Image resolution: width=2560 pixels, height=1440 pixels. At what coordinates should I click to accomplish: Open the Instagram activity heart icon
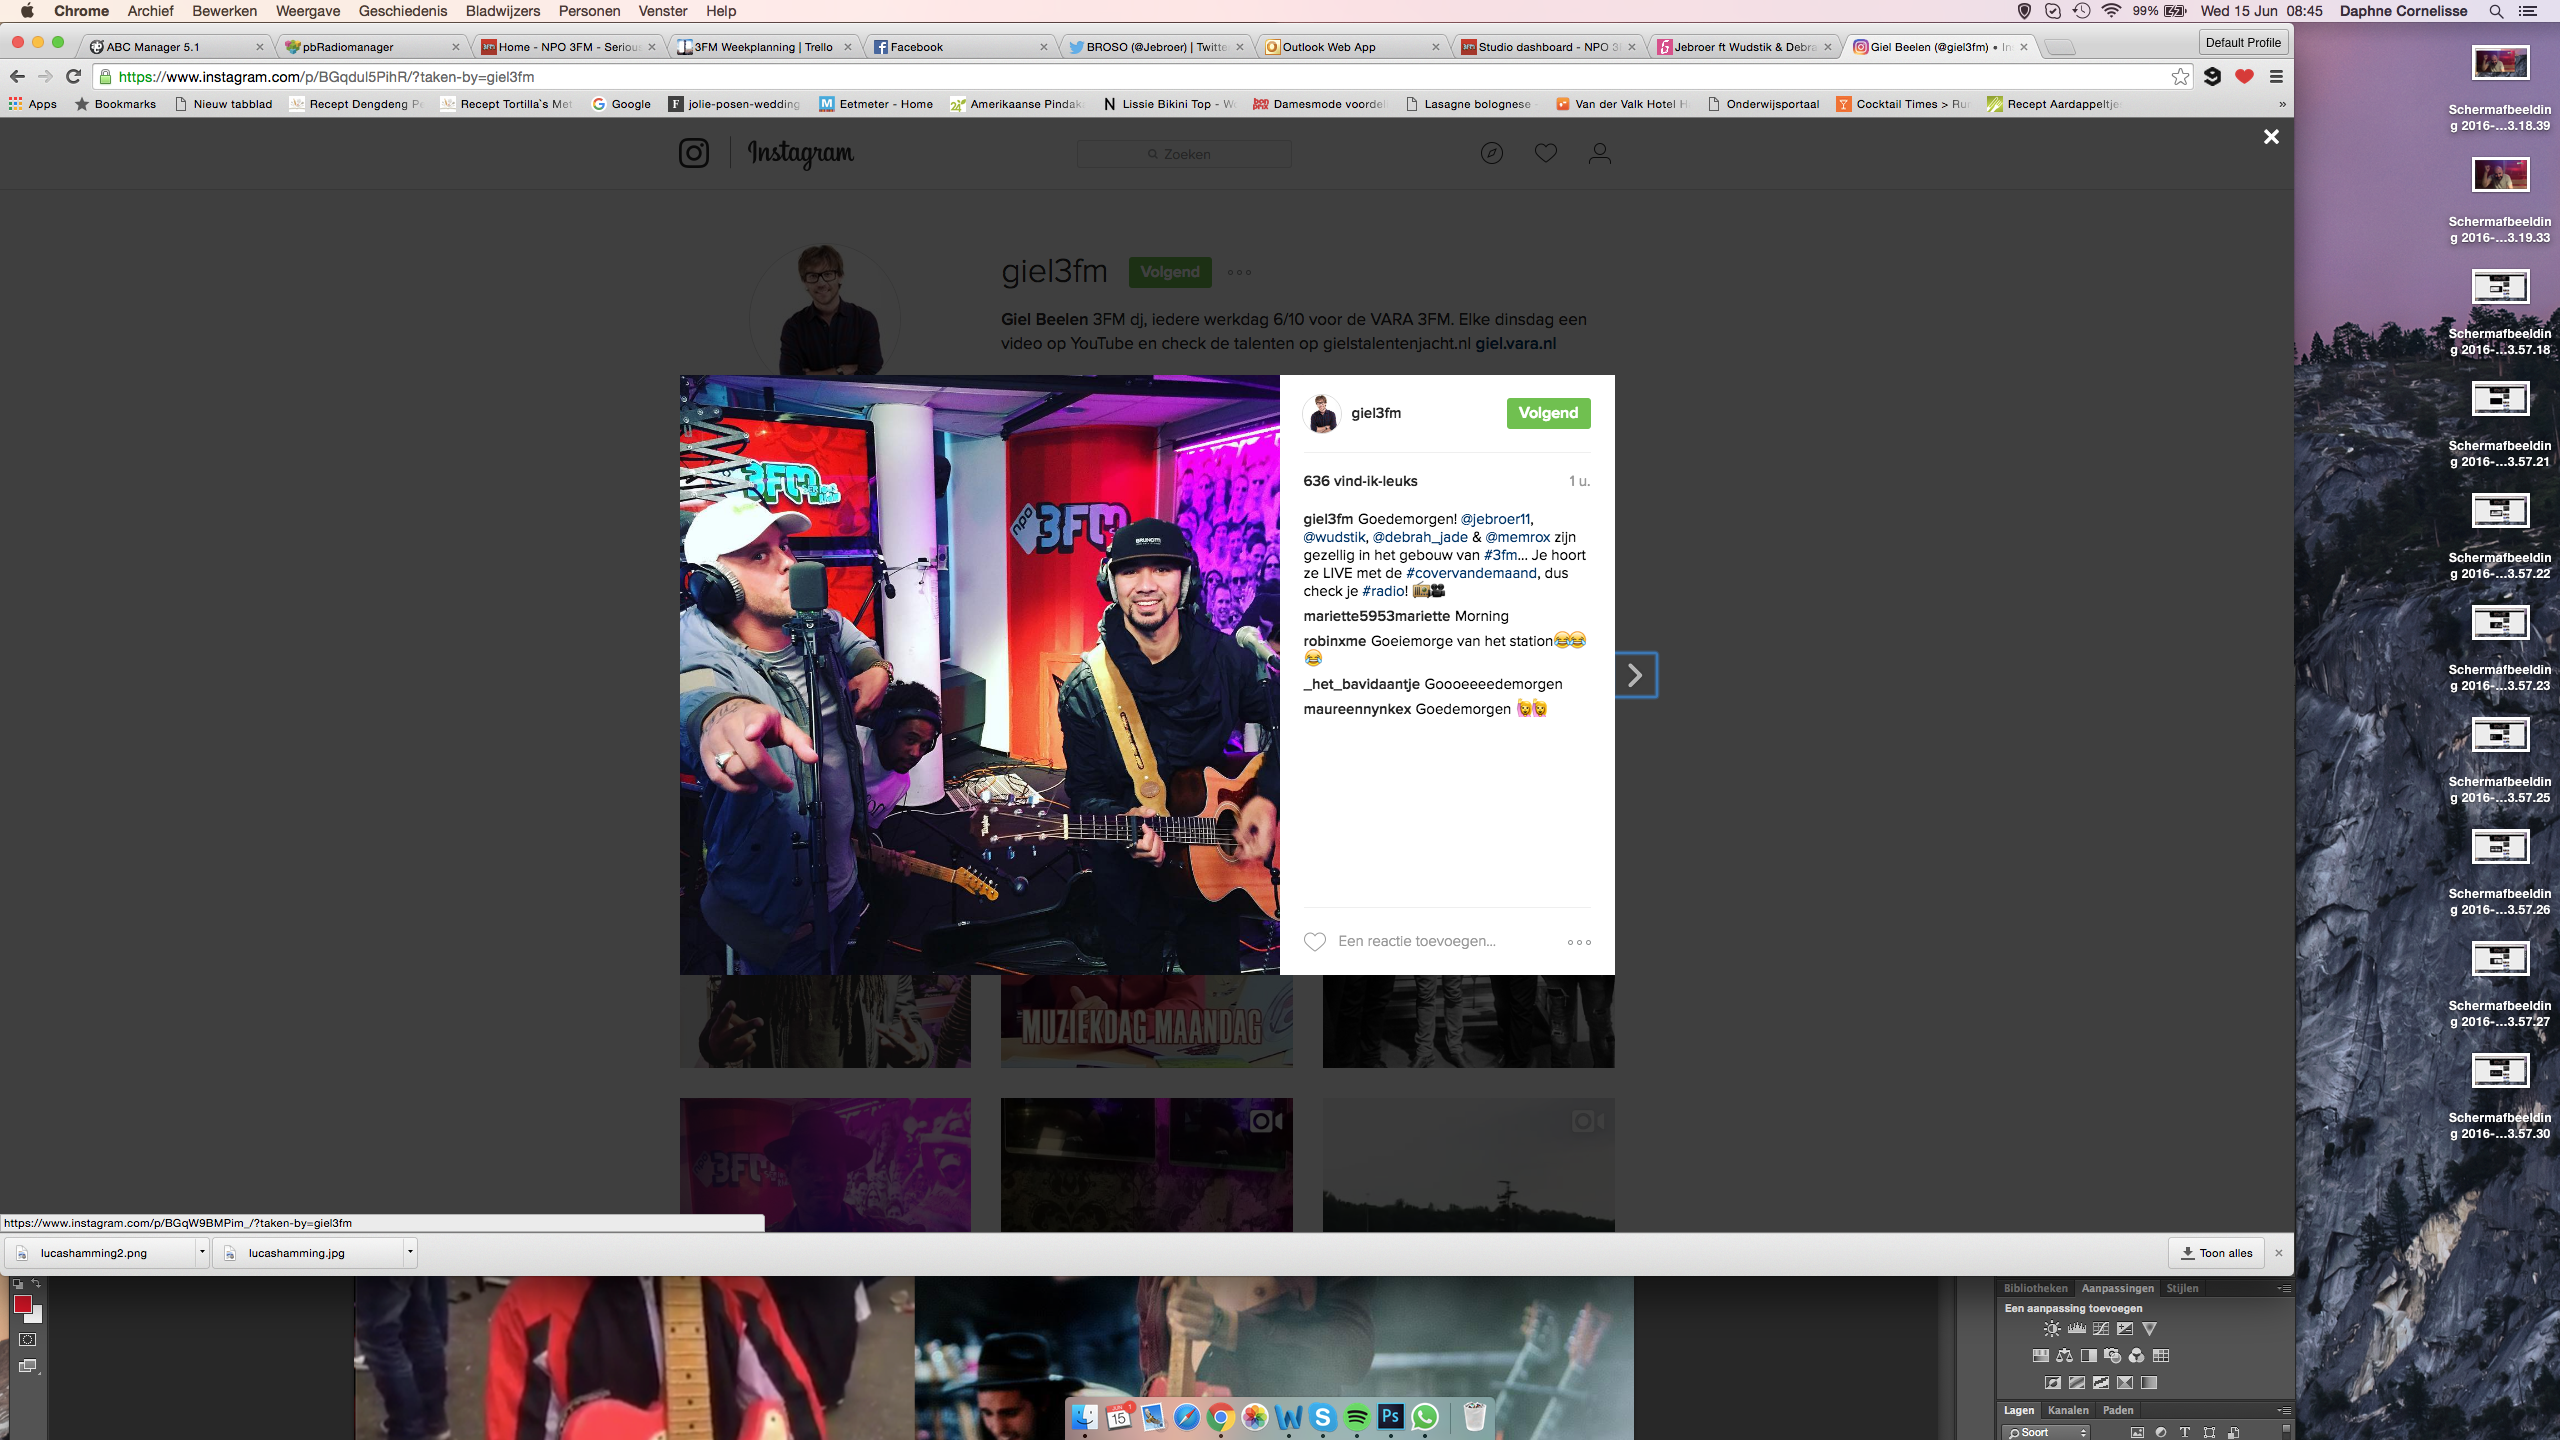click(1545, 153)
